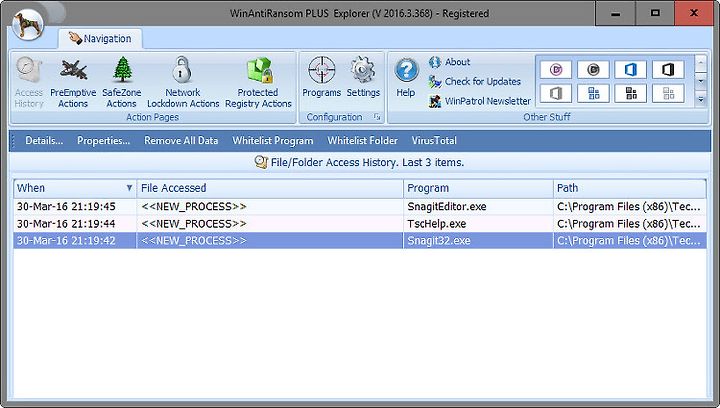720x408 pixels.
Task: Select the gray Office theme style
Action: pyautogui.click(x=556, y=94)
